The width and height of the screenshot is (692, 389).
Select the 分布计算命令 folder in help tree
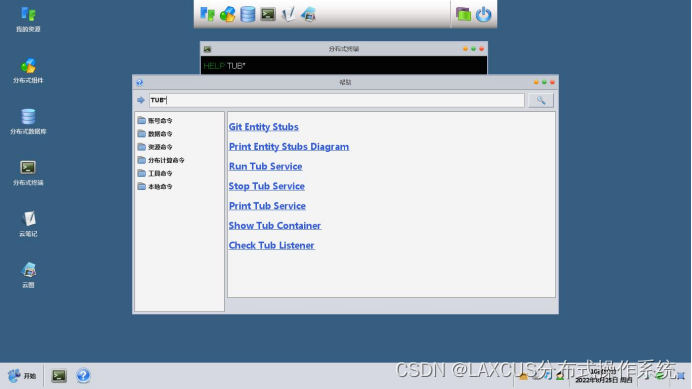tap(161, 160)
